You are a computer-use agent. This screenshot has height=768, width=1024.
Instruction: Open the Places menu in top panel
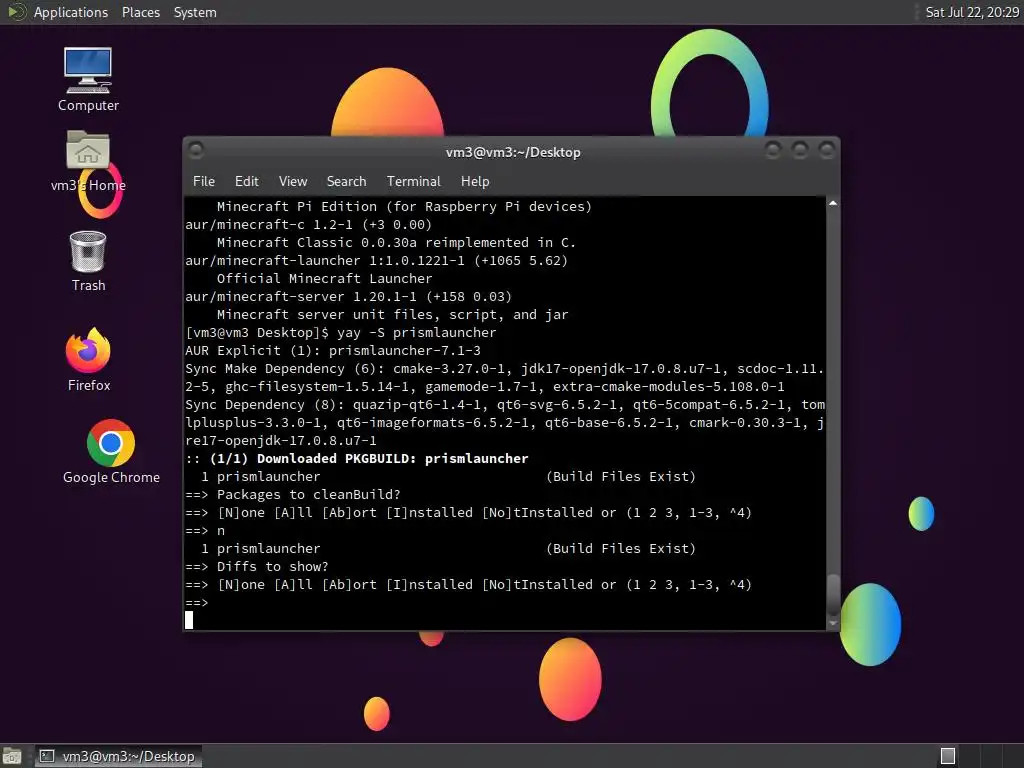coord(140,12)
